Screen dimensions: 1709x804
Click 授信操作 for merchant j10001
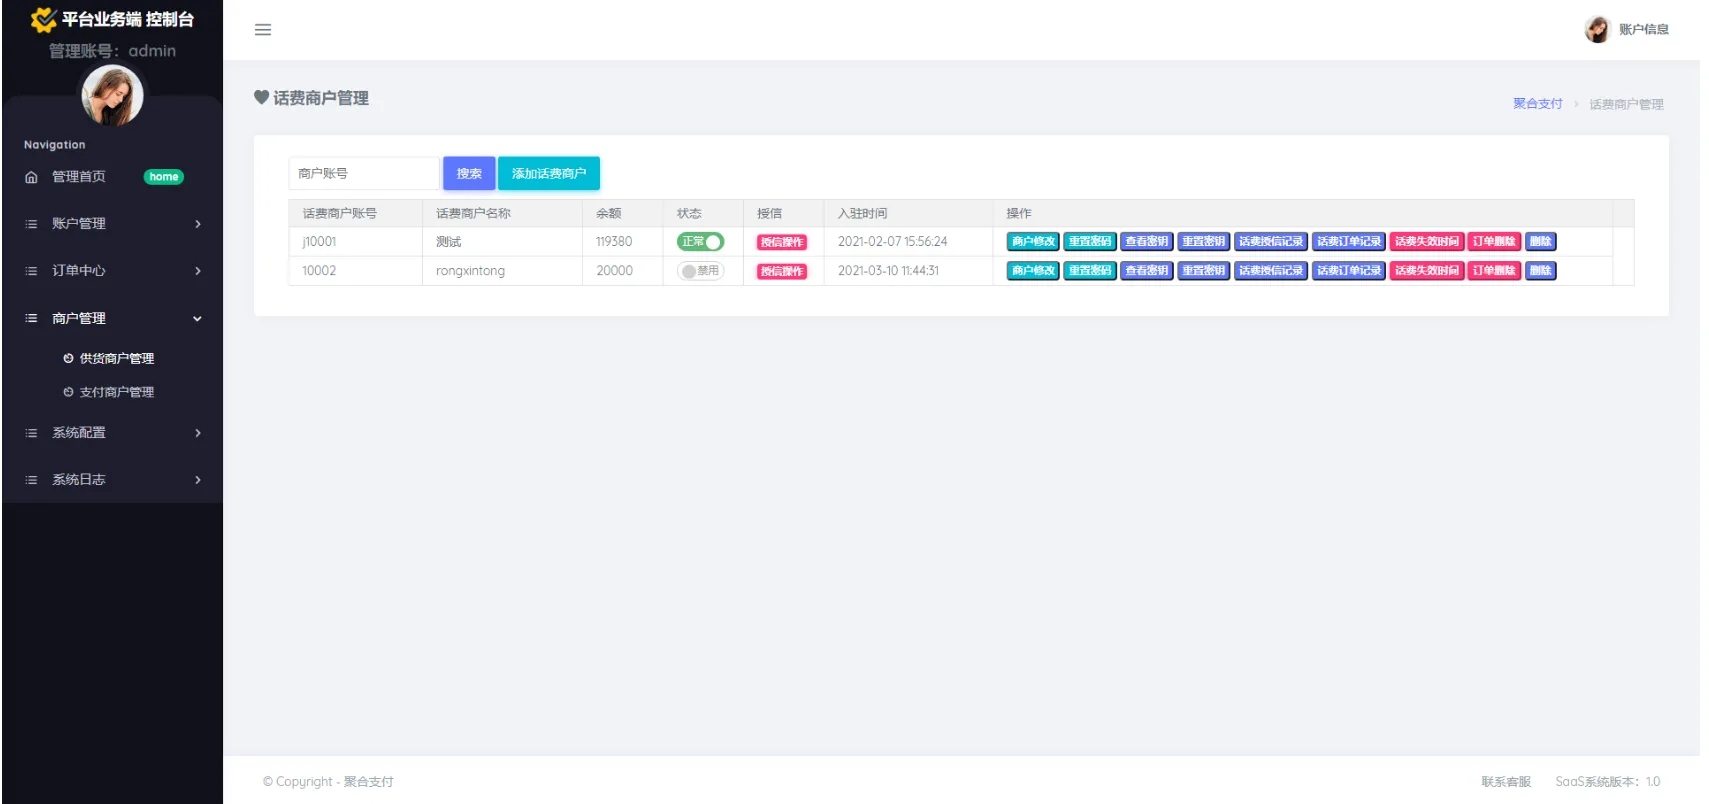781,242
